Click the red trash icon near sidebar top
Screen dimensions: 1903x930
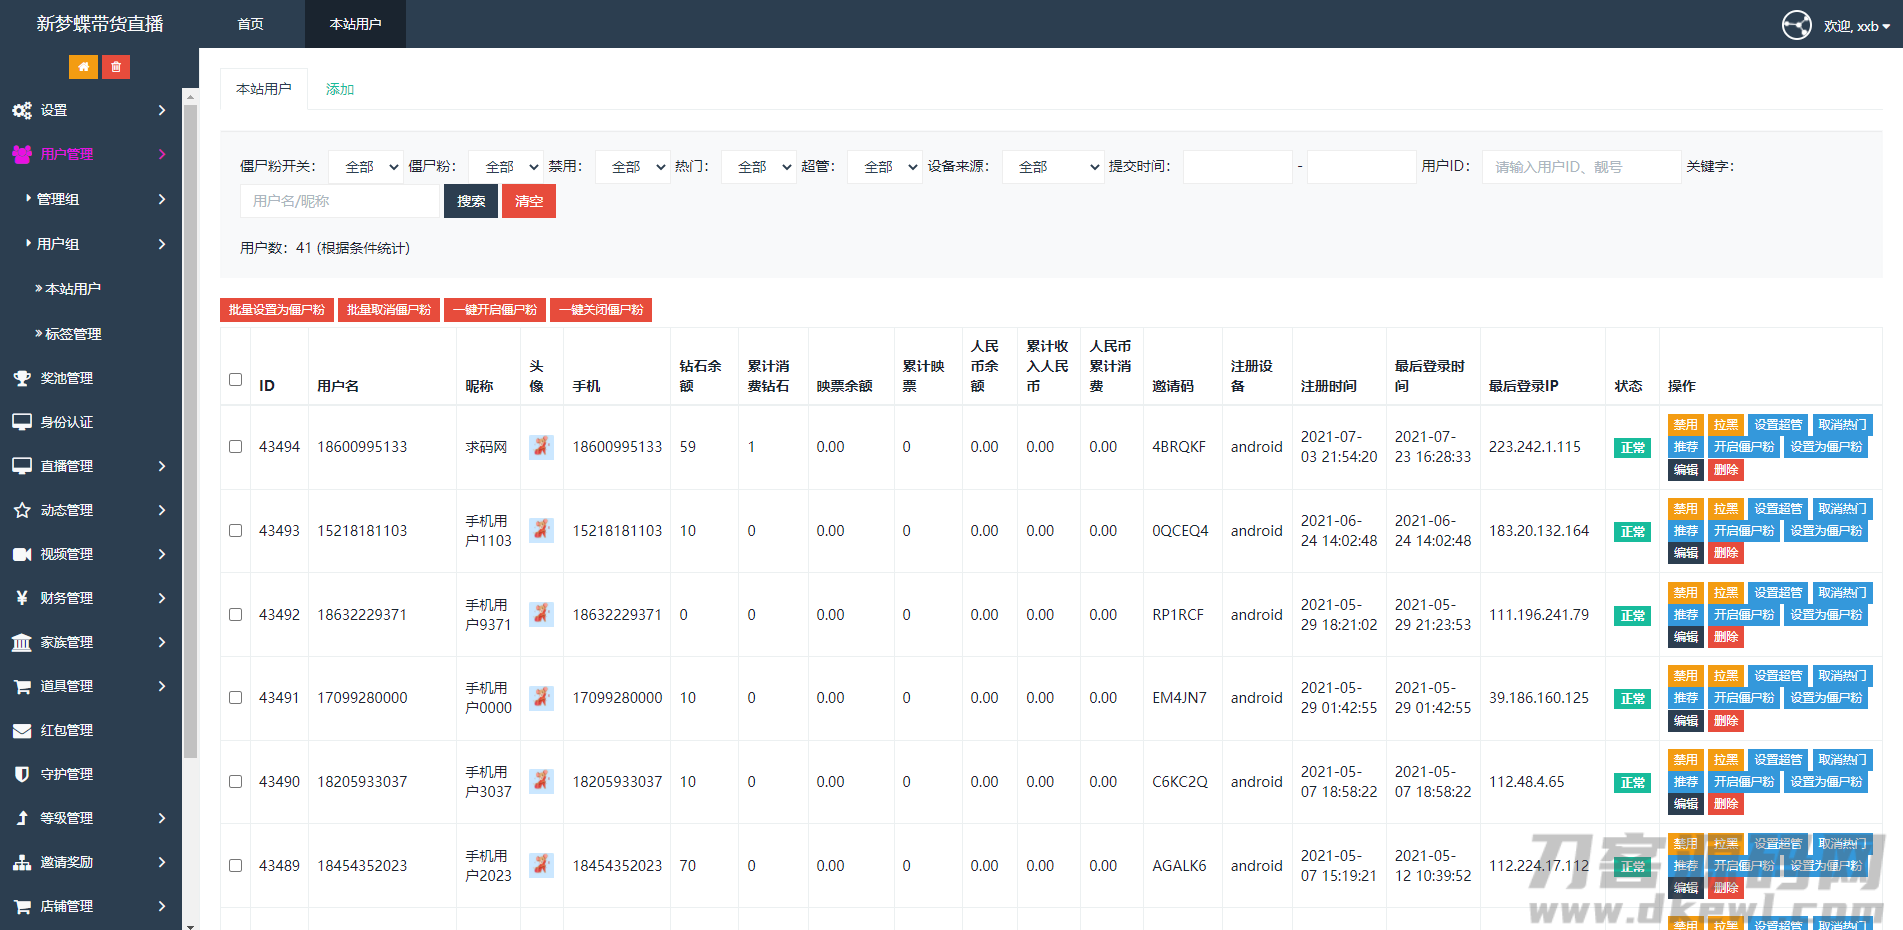pos(116,66)
